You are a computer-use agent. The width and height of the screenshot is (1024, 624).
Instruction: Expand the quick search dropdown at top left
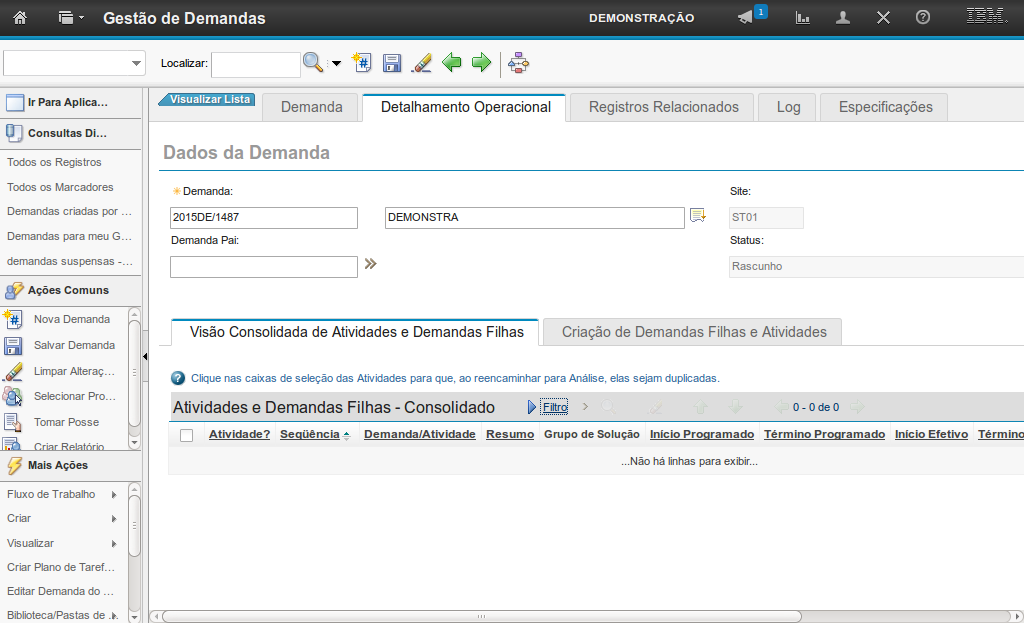(137, 64)
